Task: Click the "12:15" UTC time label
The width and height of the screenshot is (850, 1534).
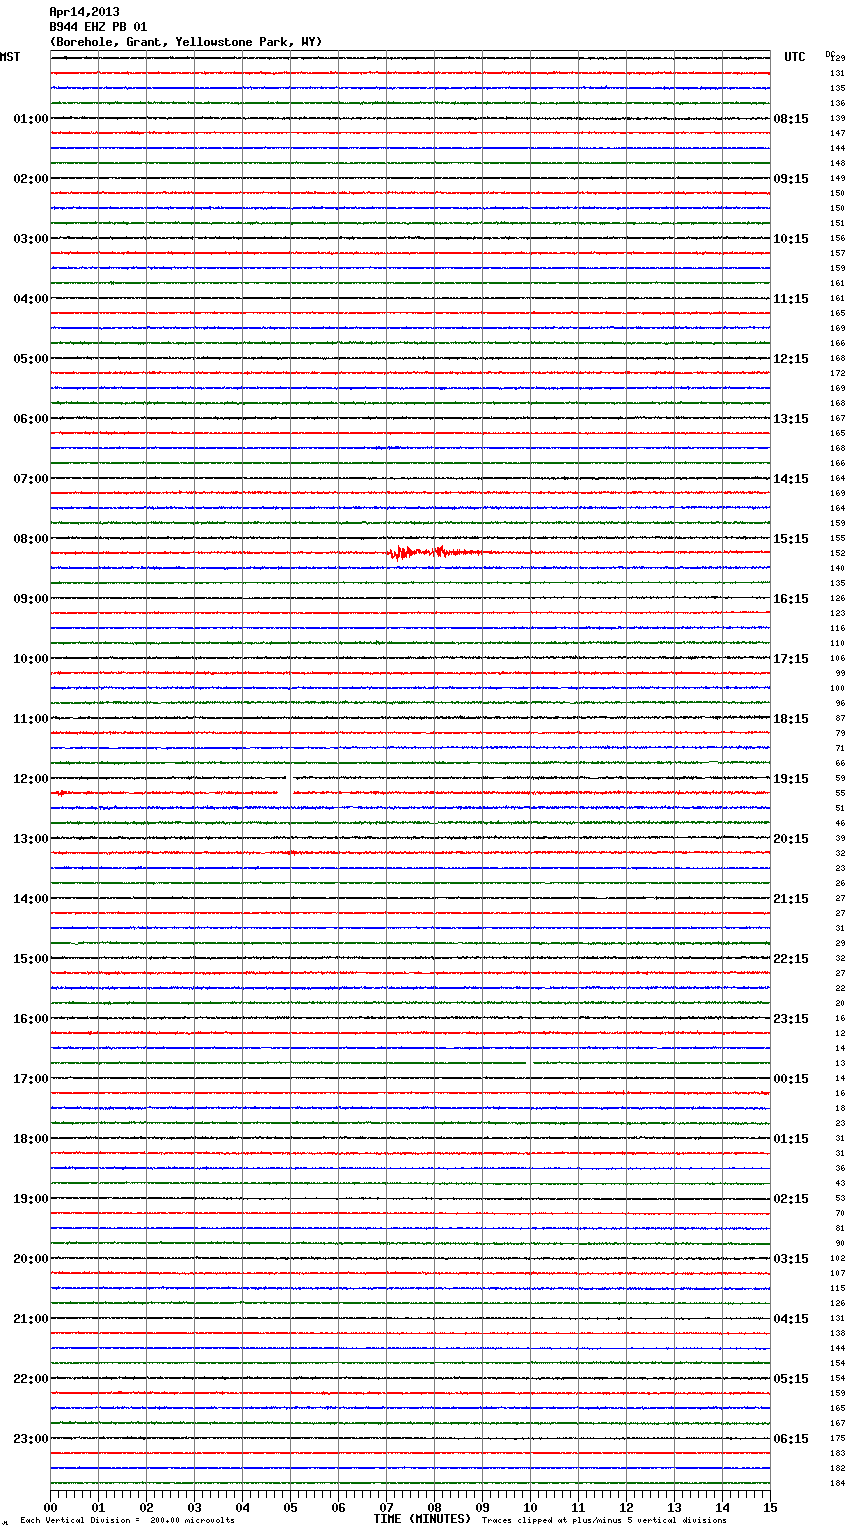Action: click(791, 359)
